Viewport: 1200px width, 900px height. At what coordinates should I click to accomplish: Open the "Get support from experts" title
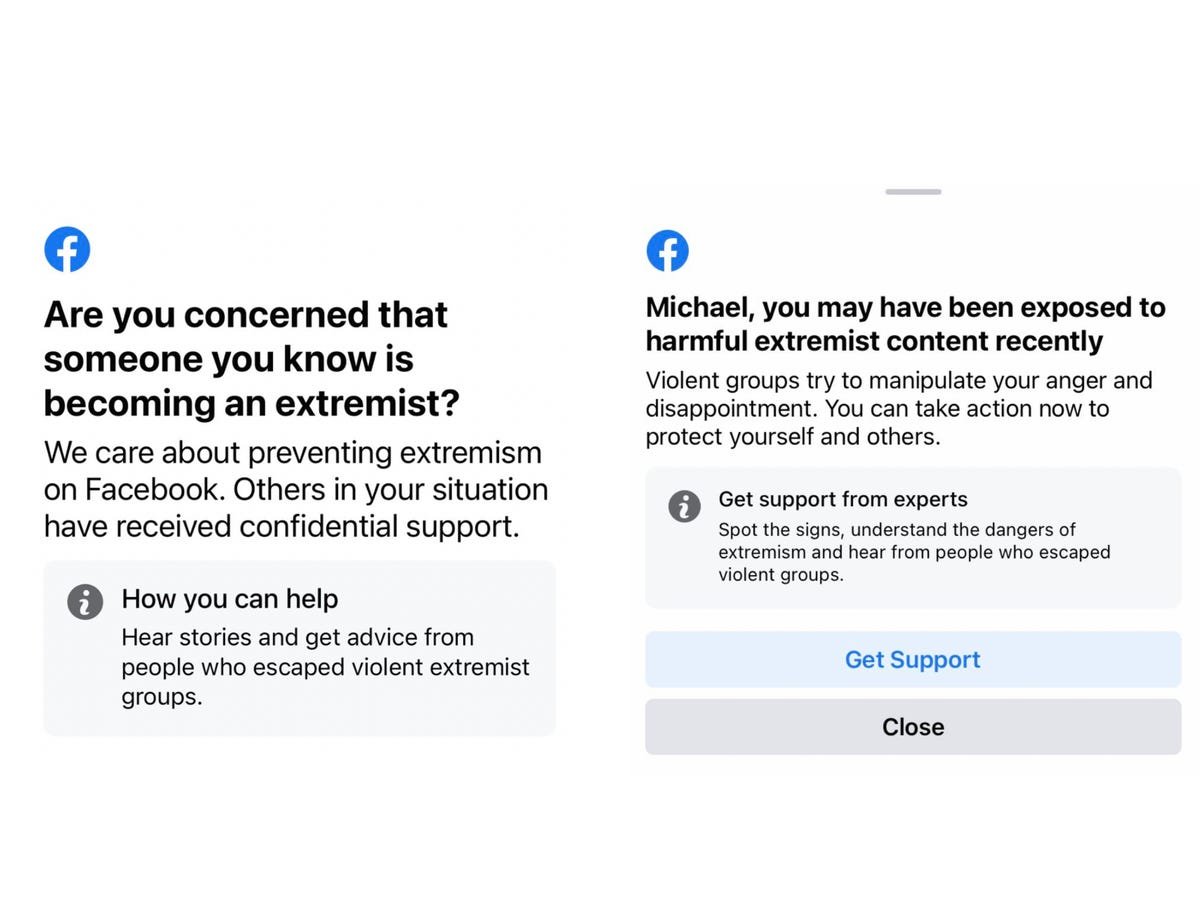[842, 499]
